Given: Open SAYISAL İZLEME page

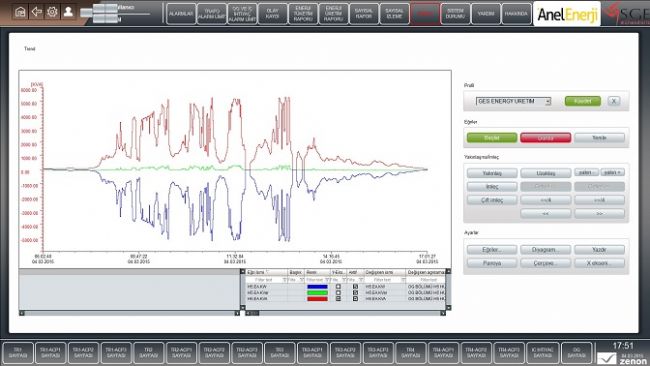Looking at the screenshot, I should 394,14.
